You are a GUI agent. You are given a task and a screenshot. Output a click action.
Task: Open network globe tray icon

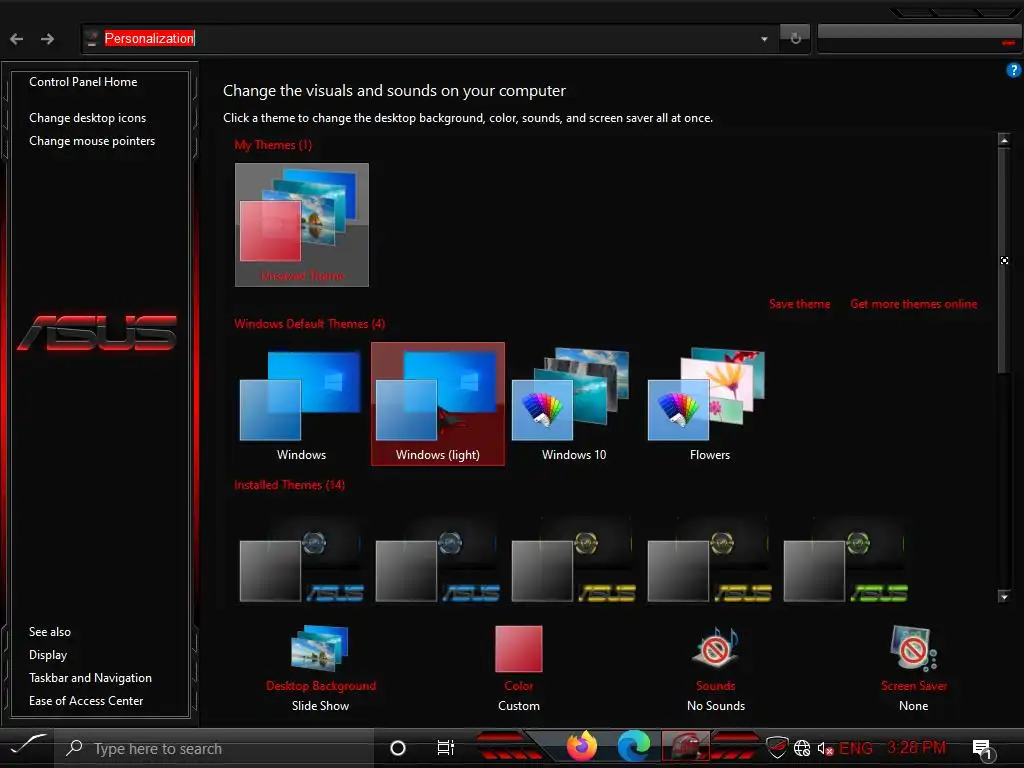[x=802, y=748]
